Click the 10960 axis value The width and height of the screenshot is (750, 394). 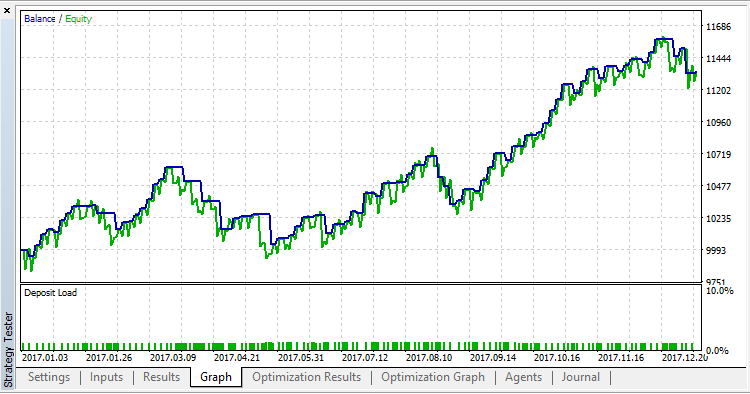pos(718,122)
